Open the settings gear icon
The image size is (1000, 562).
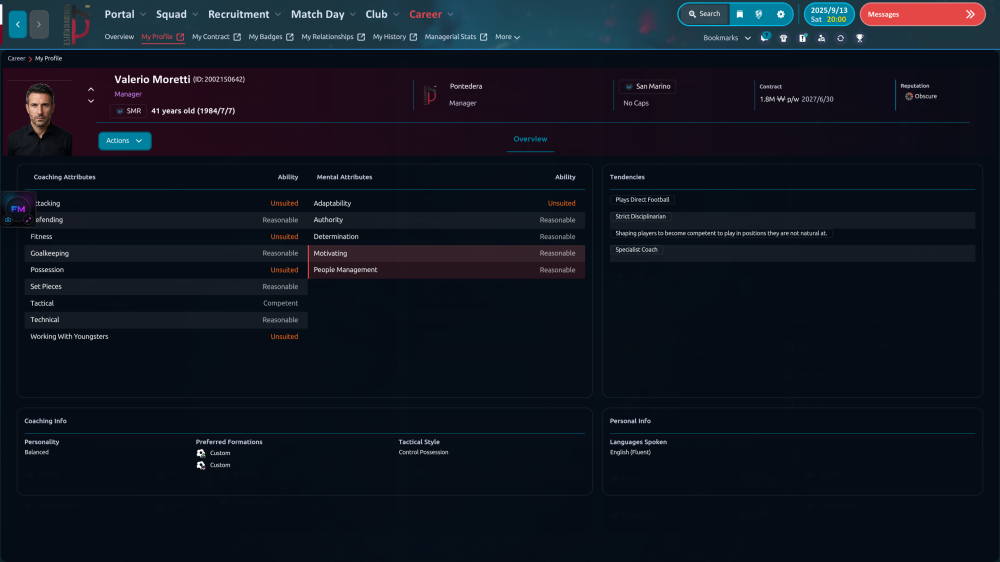pos(781,14)
